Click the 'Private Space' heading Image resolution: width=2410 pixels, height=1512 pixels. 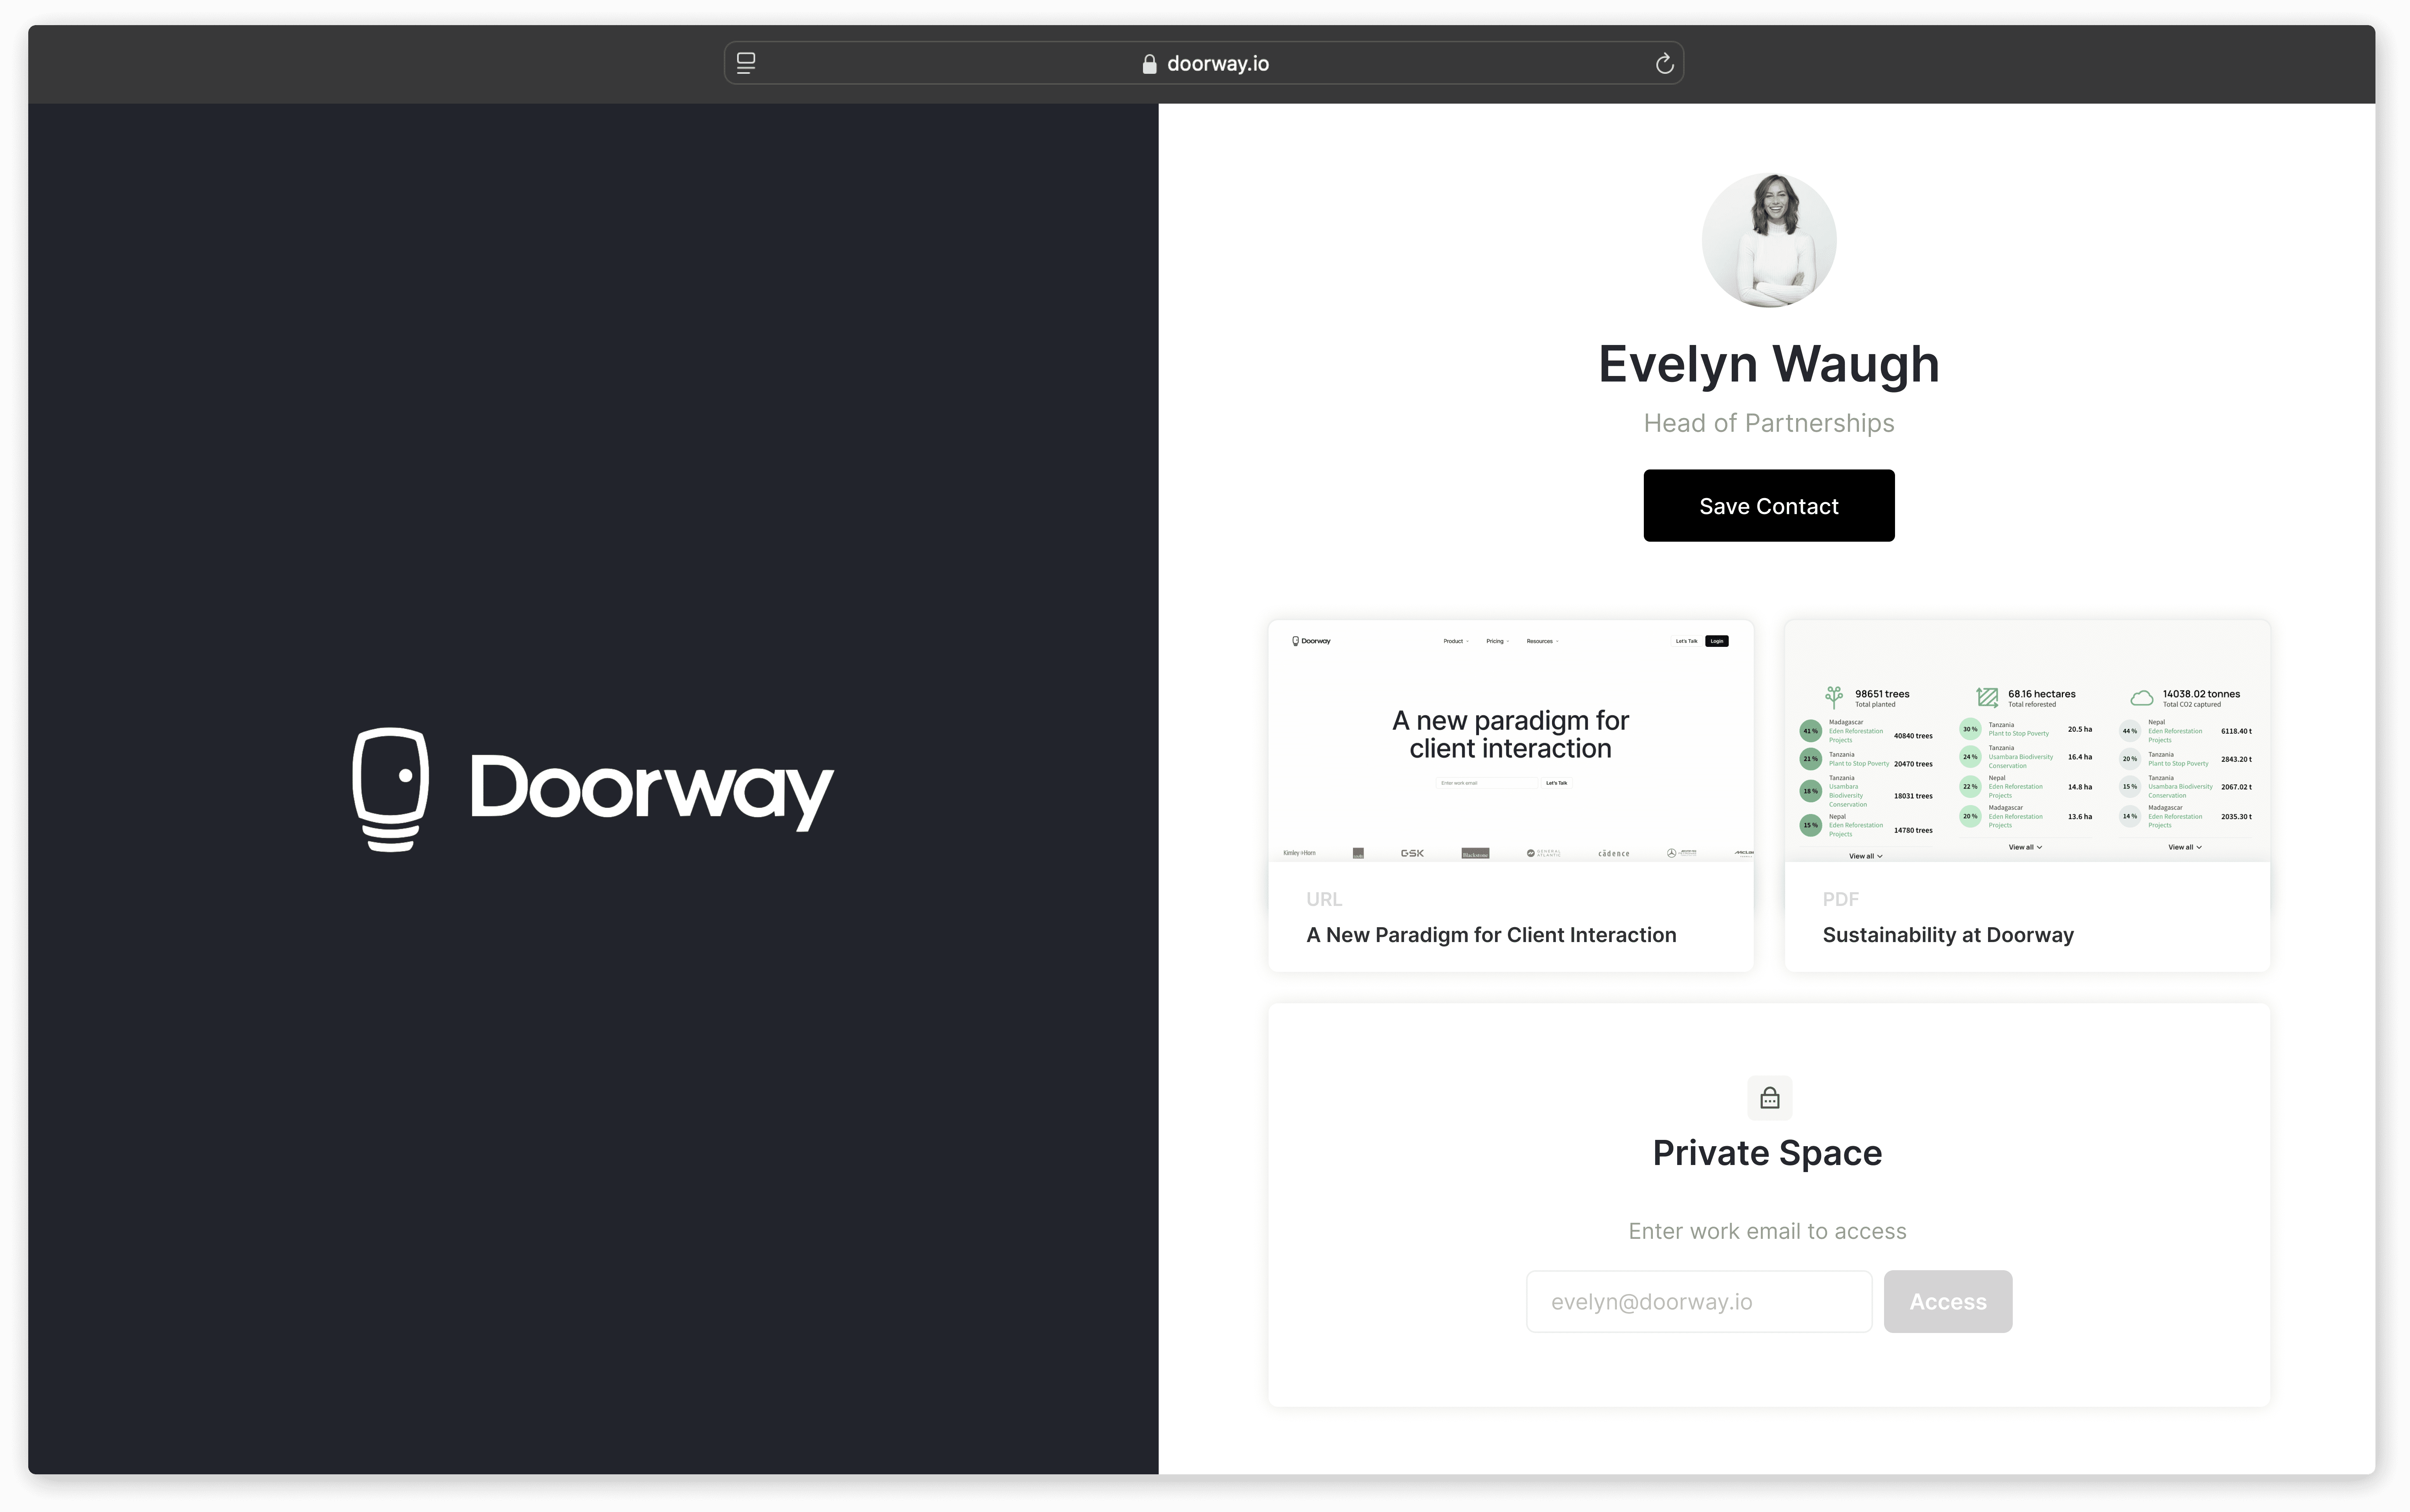(1768, 1153)
